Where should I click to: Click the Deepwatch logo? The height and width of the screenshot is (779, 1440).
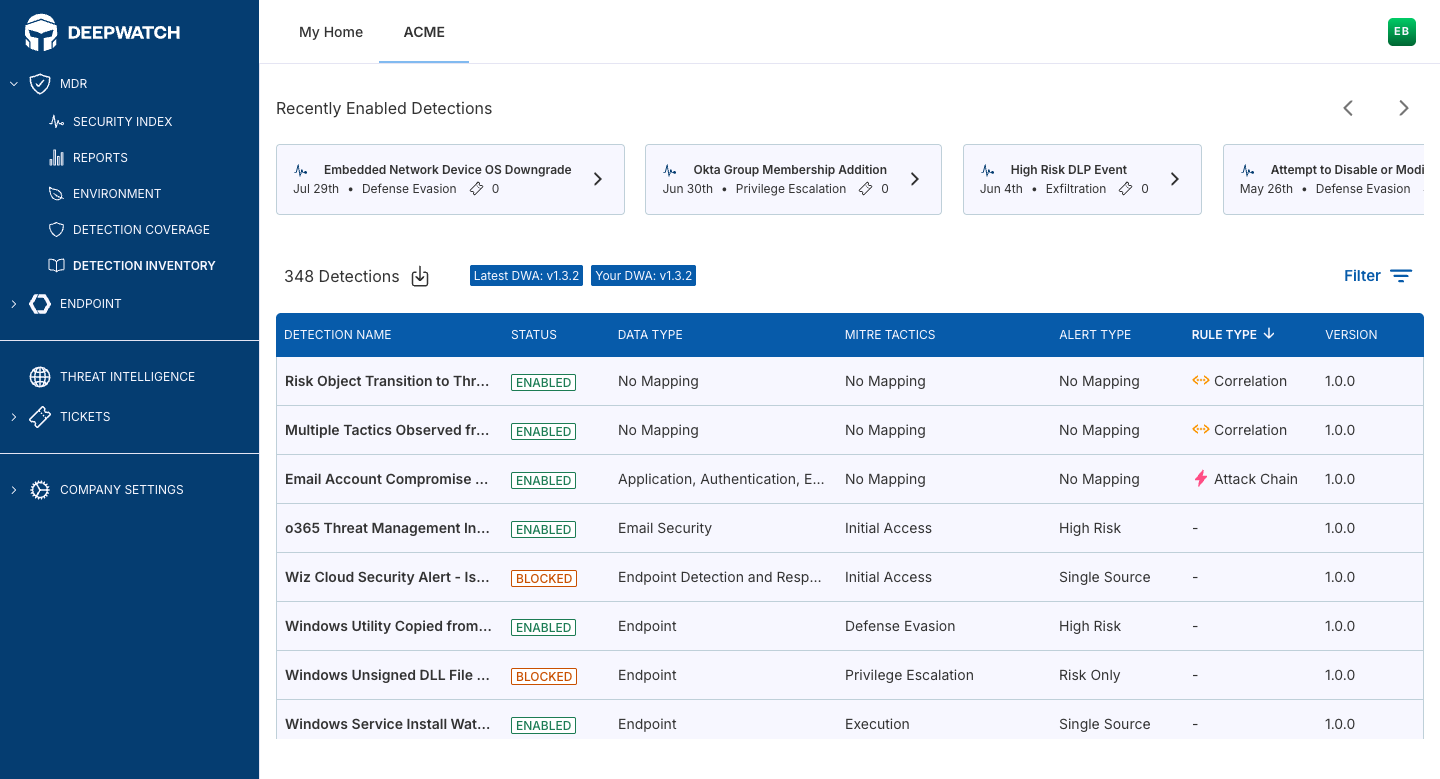tap(103, 32)
